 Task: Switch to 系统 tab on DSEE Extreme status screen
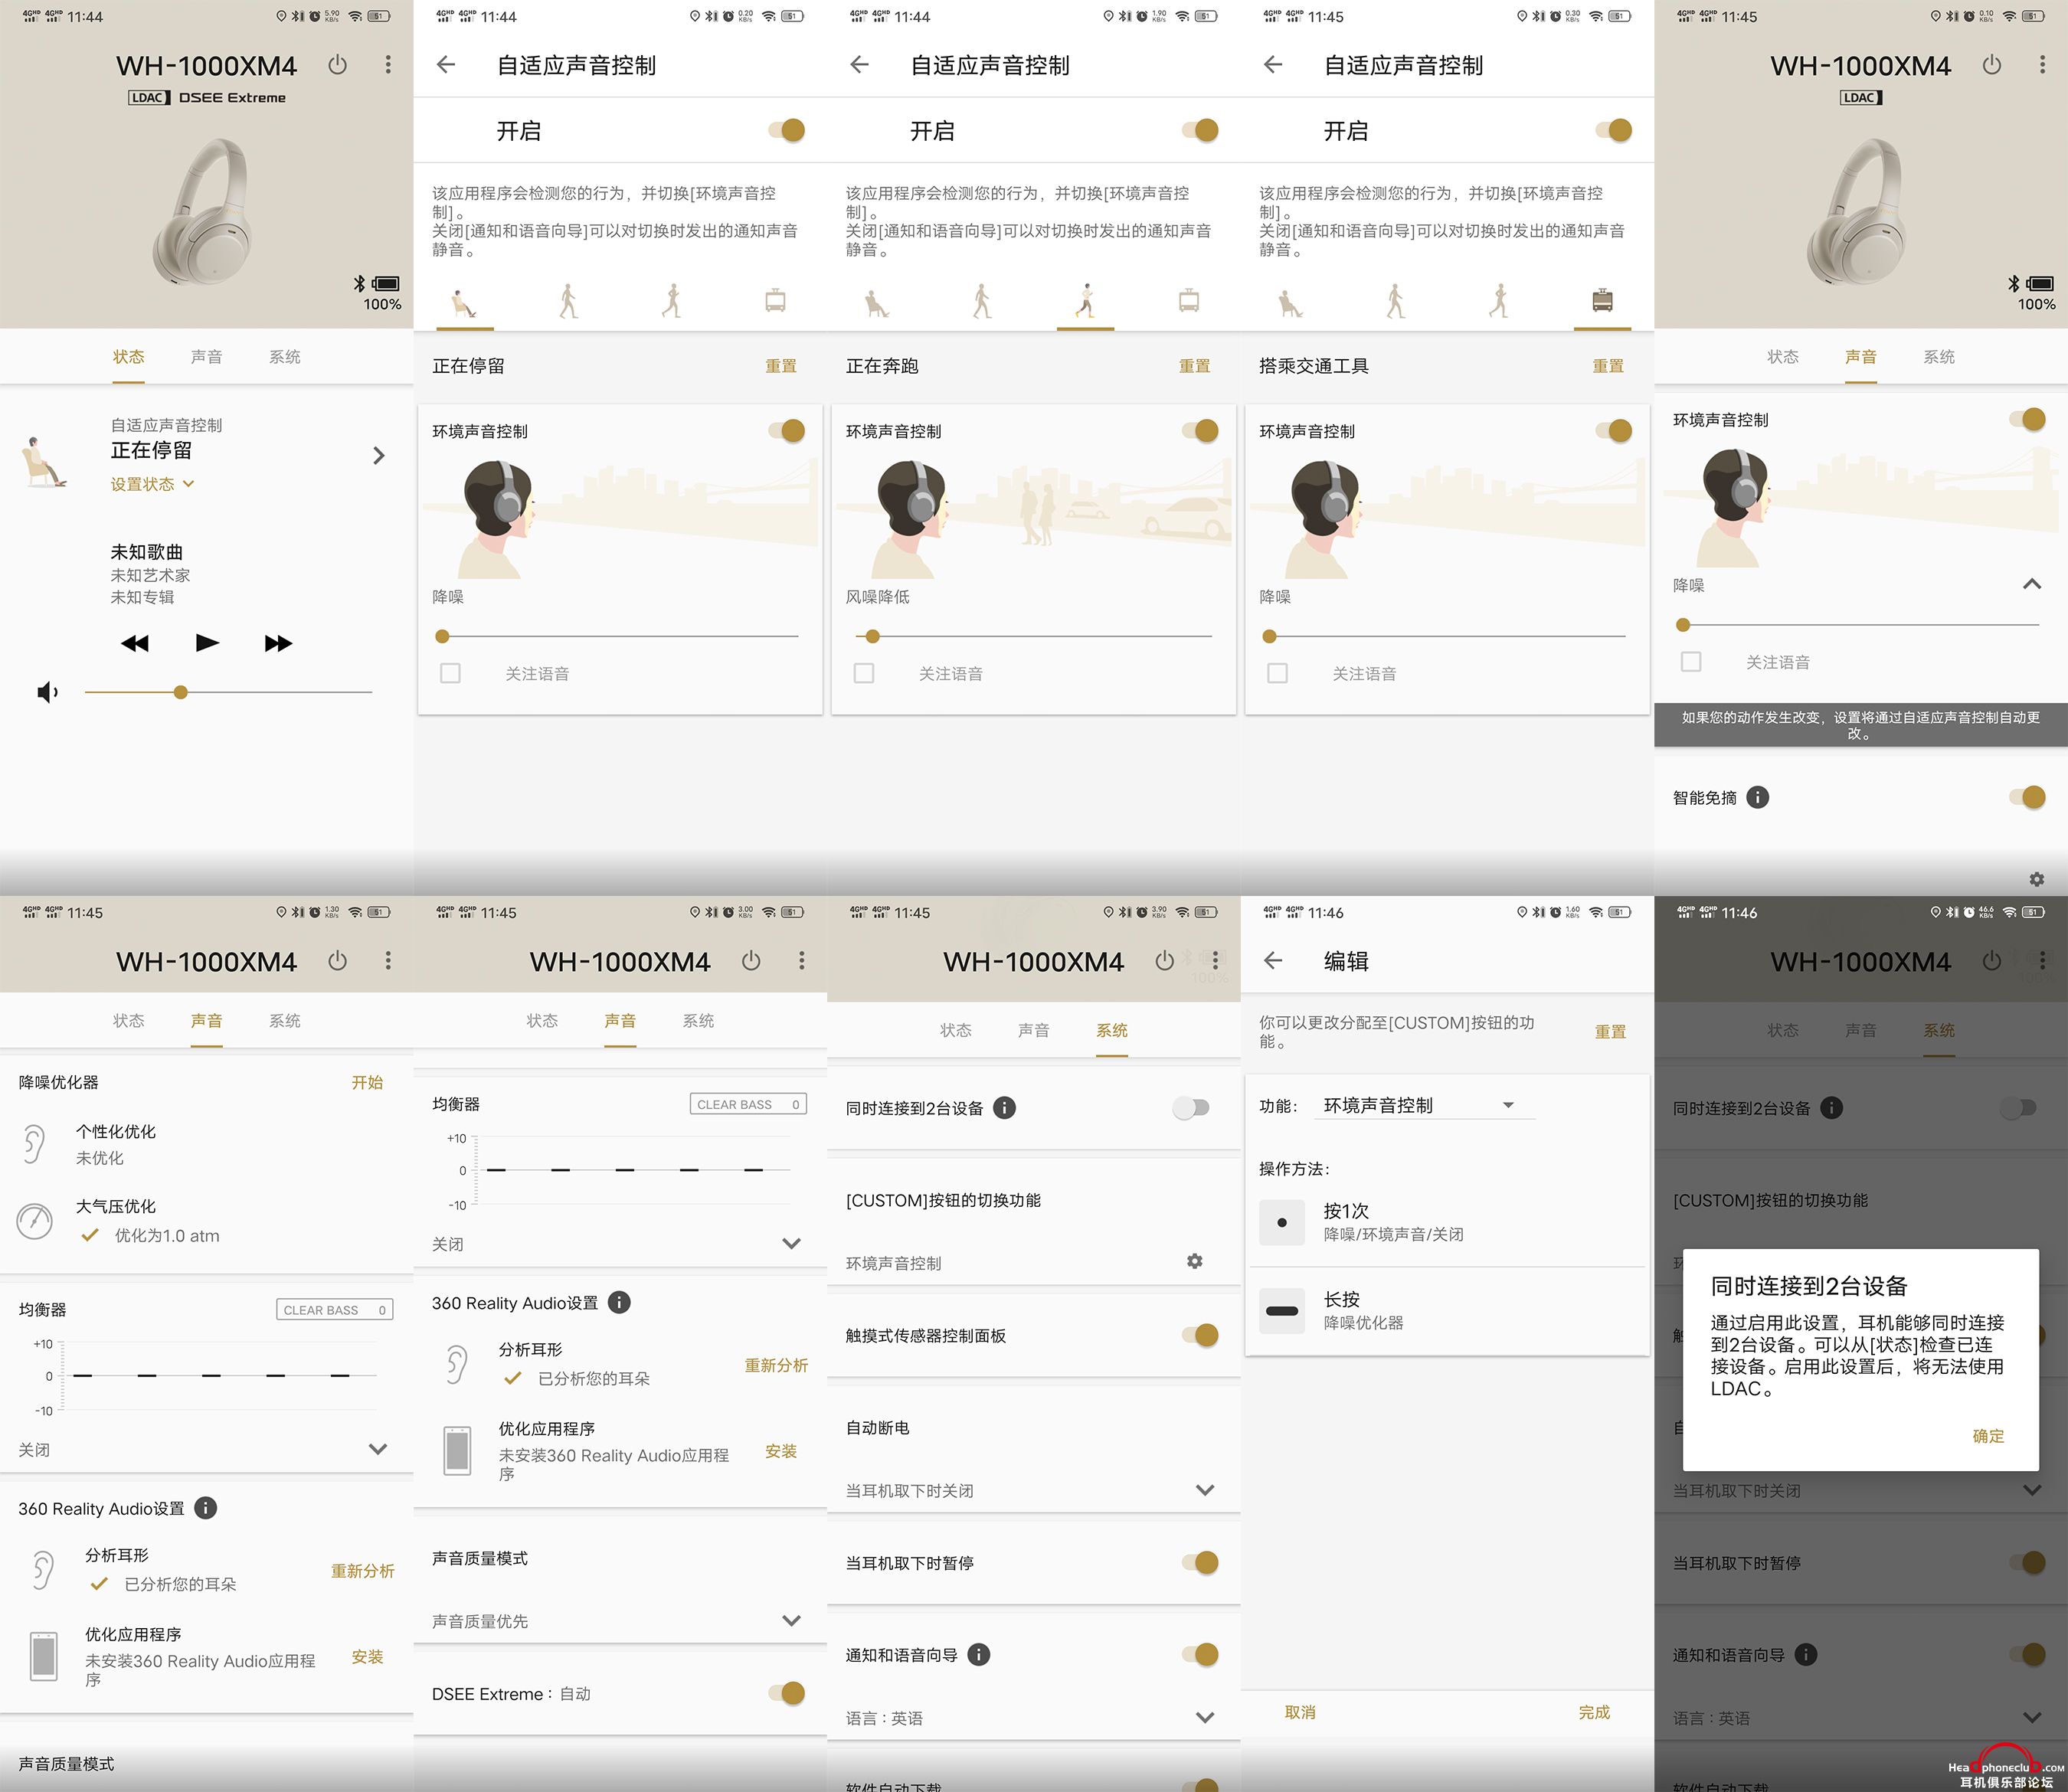pos(284,357)
